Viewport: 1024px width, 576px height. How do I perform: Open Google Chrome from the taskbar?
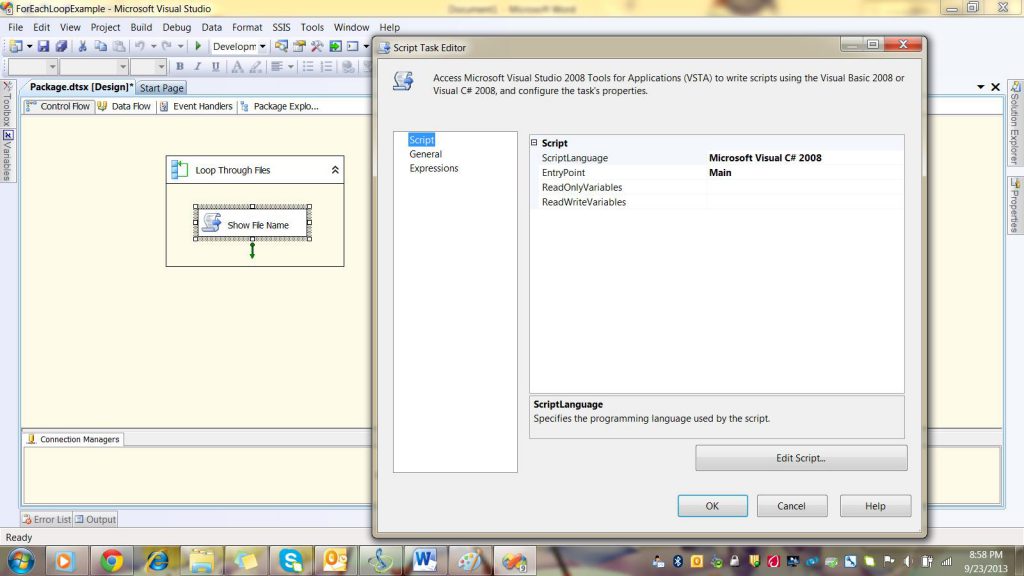click(112, 561)
